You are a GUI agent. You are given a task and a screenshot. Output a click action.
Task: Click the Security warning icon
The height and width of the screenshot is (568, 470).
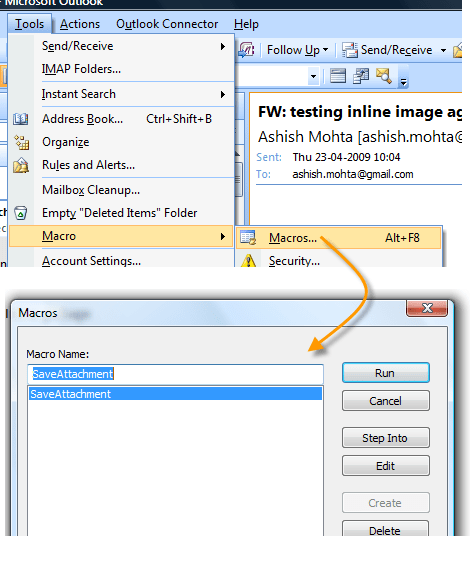click(249, 260)
